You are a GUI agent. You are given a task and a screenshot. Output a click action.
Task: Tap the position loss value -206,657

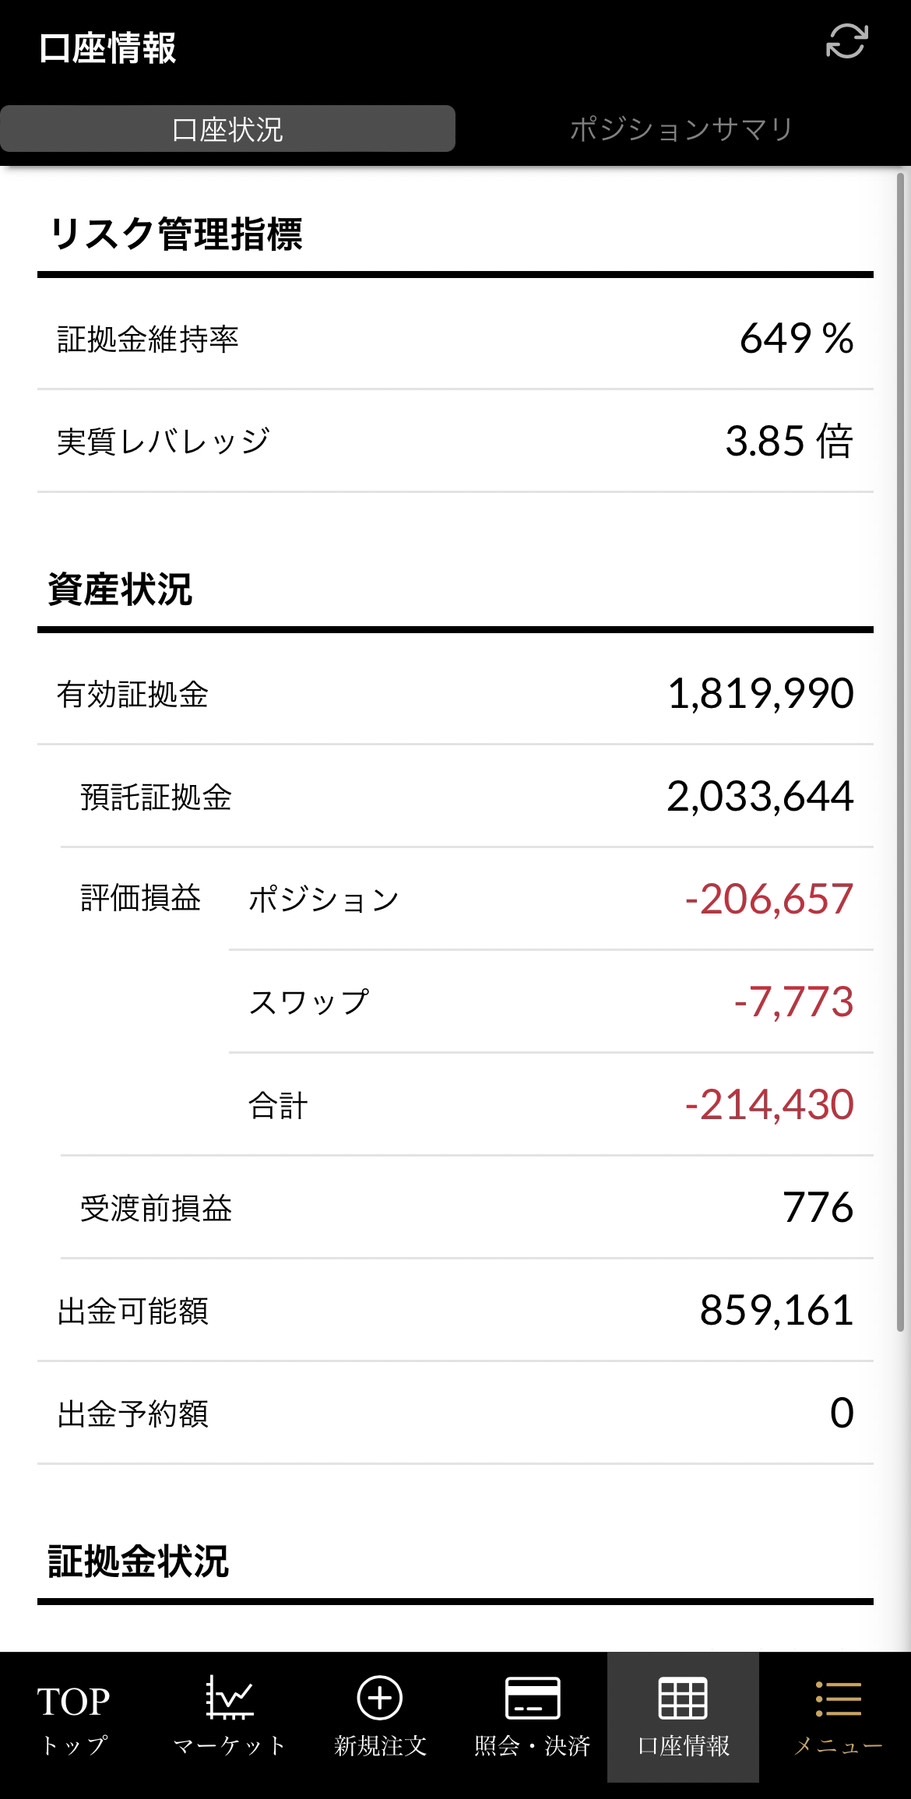coord(768,899)
